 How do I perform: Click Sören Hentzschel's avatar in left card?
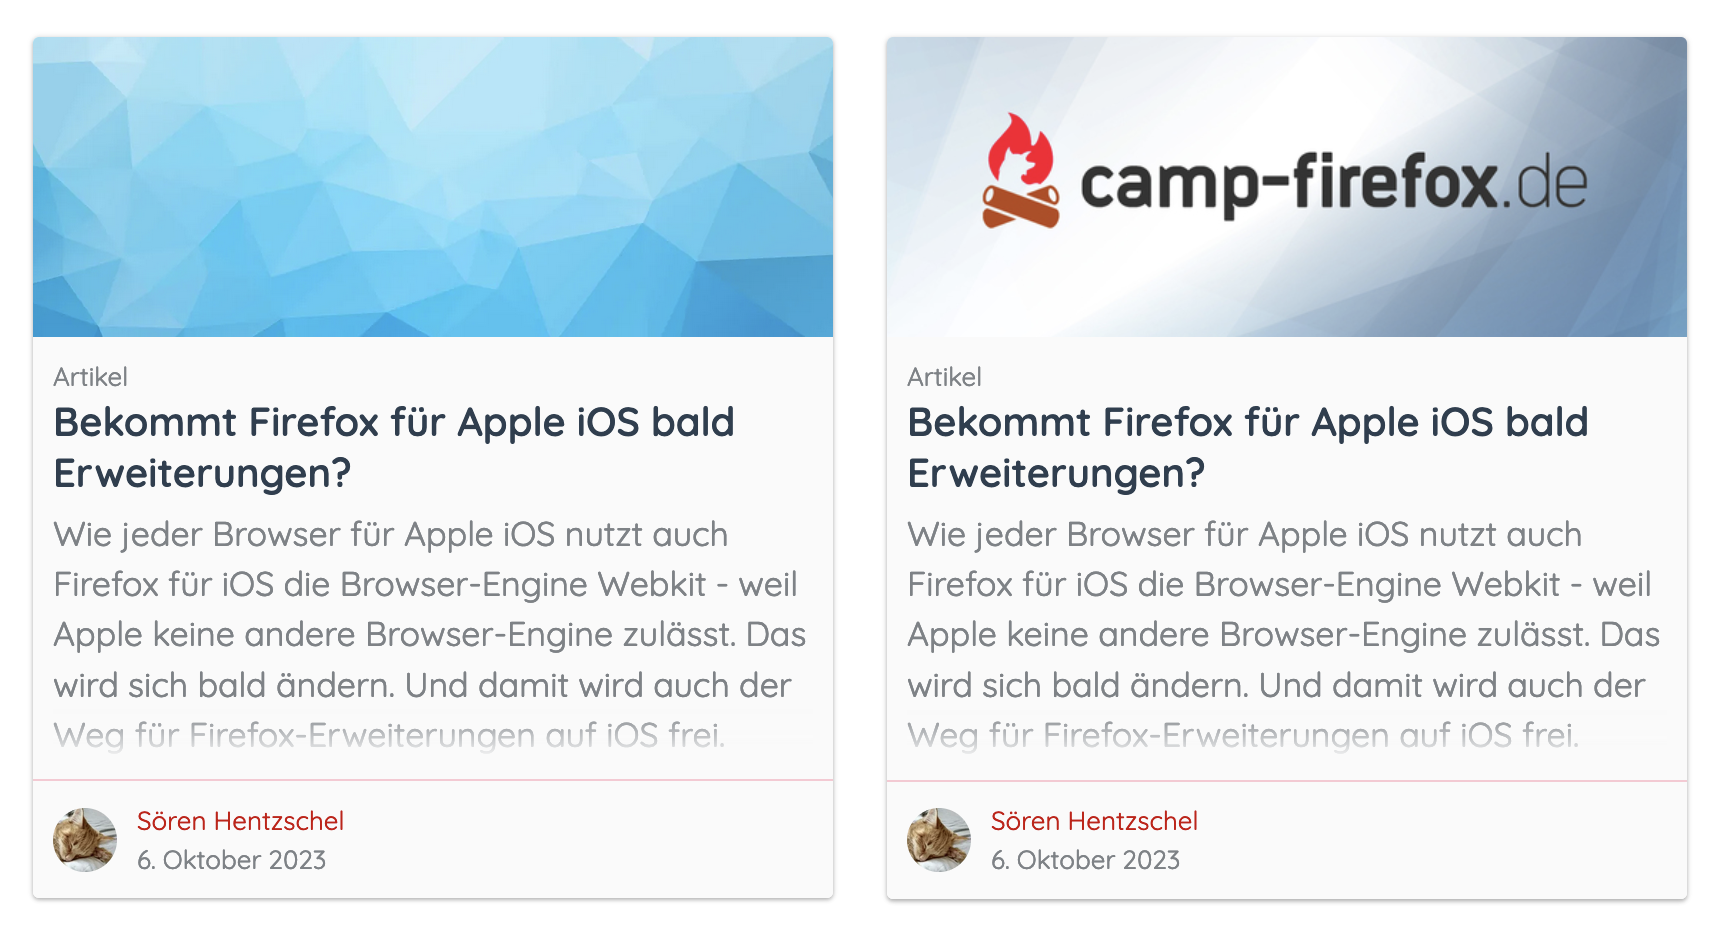click(x=85, y=840)
